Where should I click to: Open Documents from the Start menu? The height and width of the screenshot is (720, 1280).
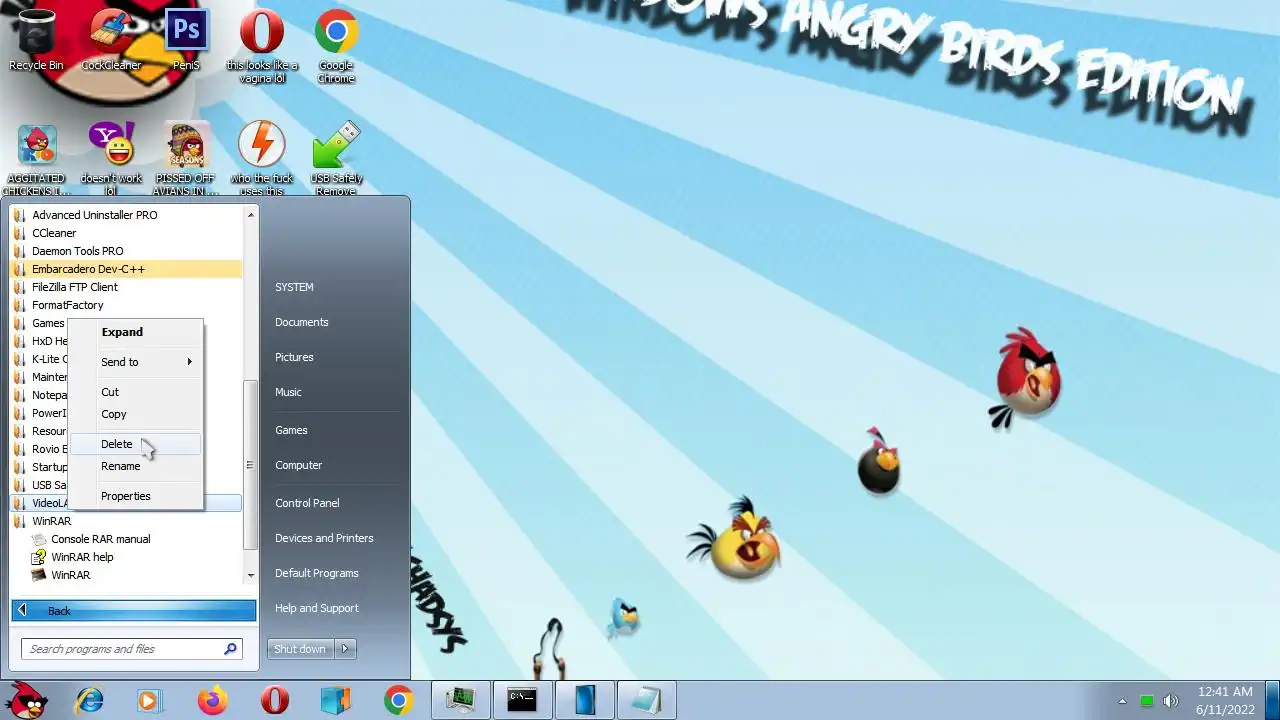coord(302,322)
